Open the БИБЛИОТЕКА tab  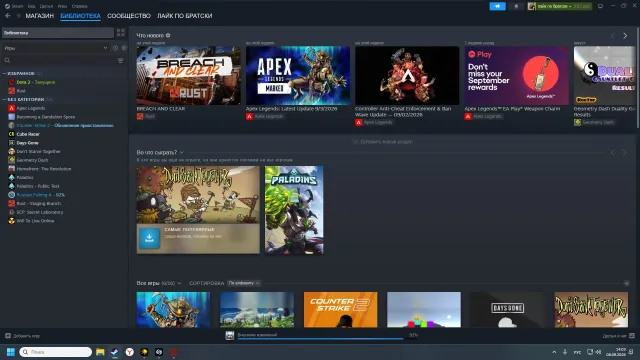pos(80,16)
